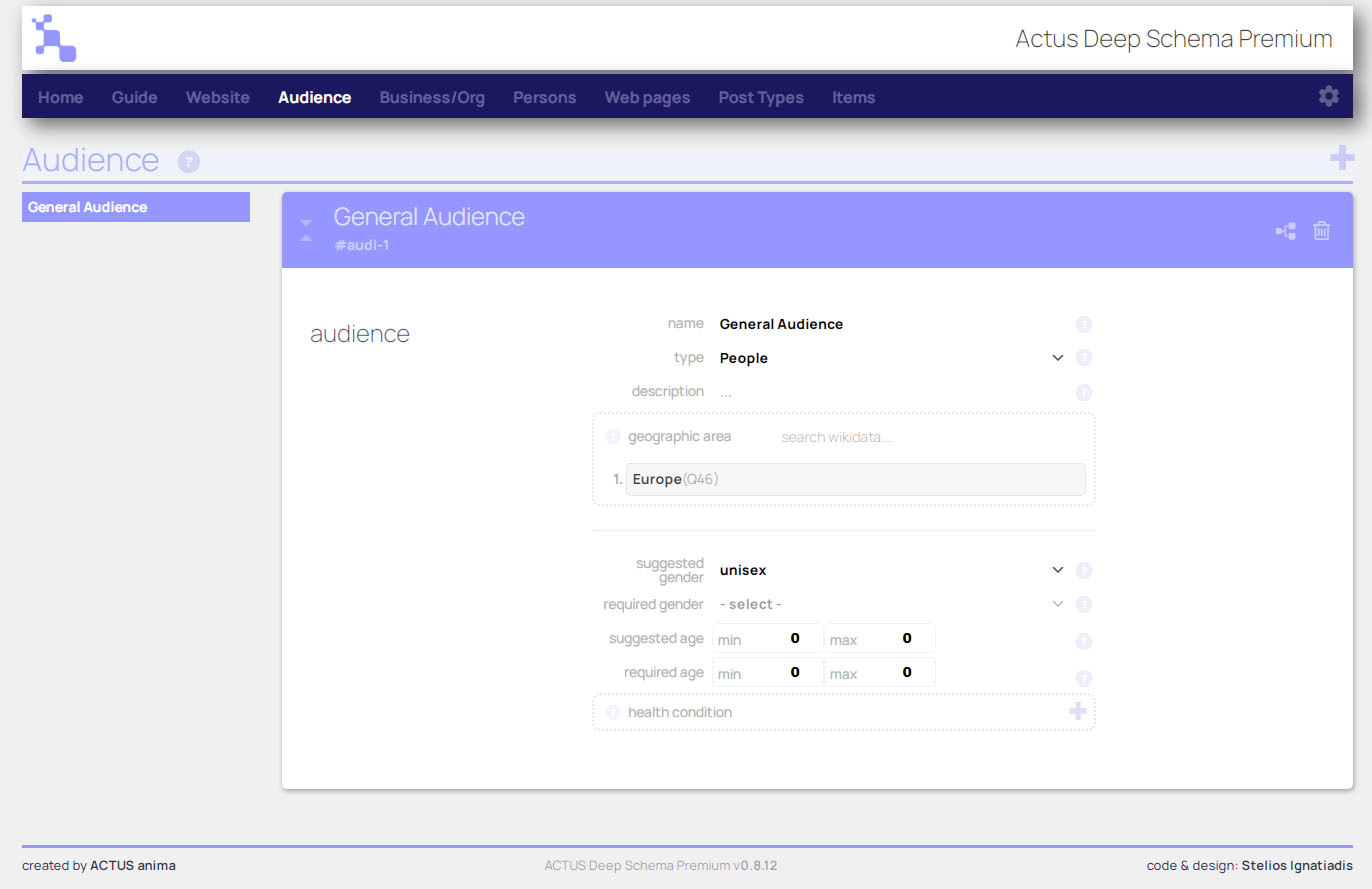Select General Audience in the sidebar list
The height and width of the screenshot is (889, 1372).
(x=136, y=207)
